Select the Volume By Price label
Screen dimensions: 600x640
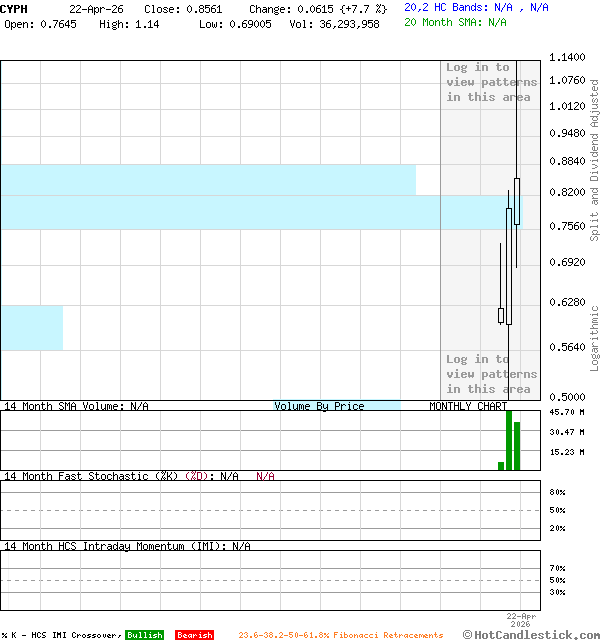[x=319, y=406]
